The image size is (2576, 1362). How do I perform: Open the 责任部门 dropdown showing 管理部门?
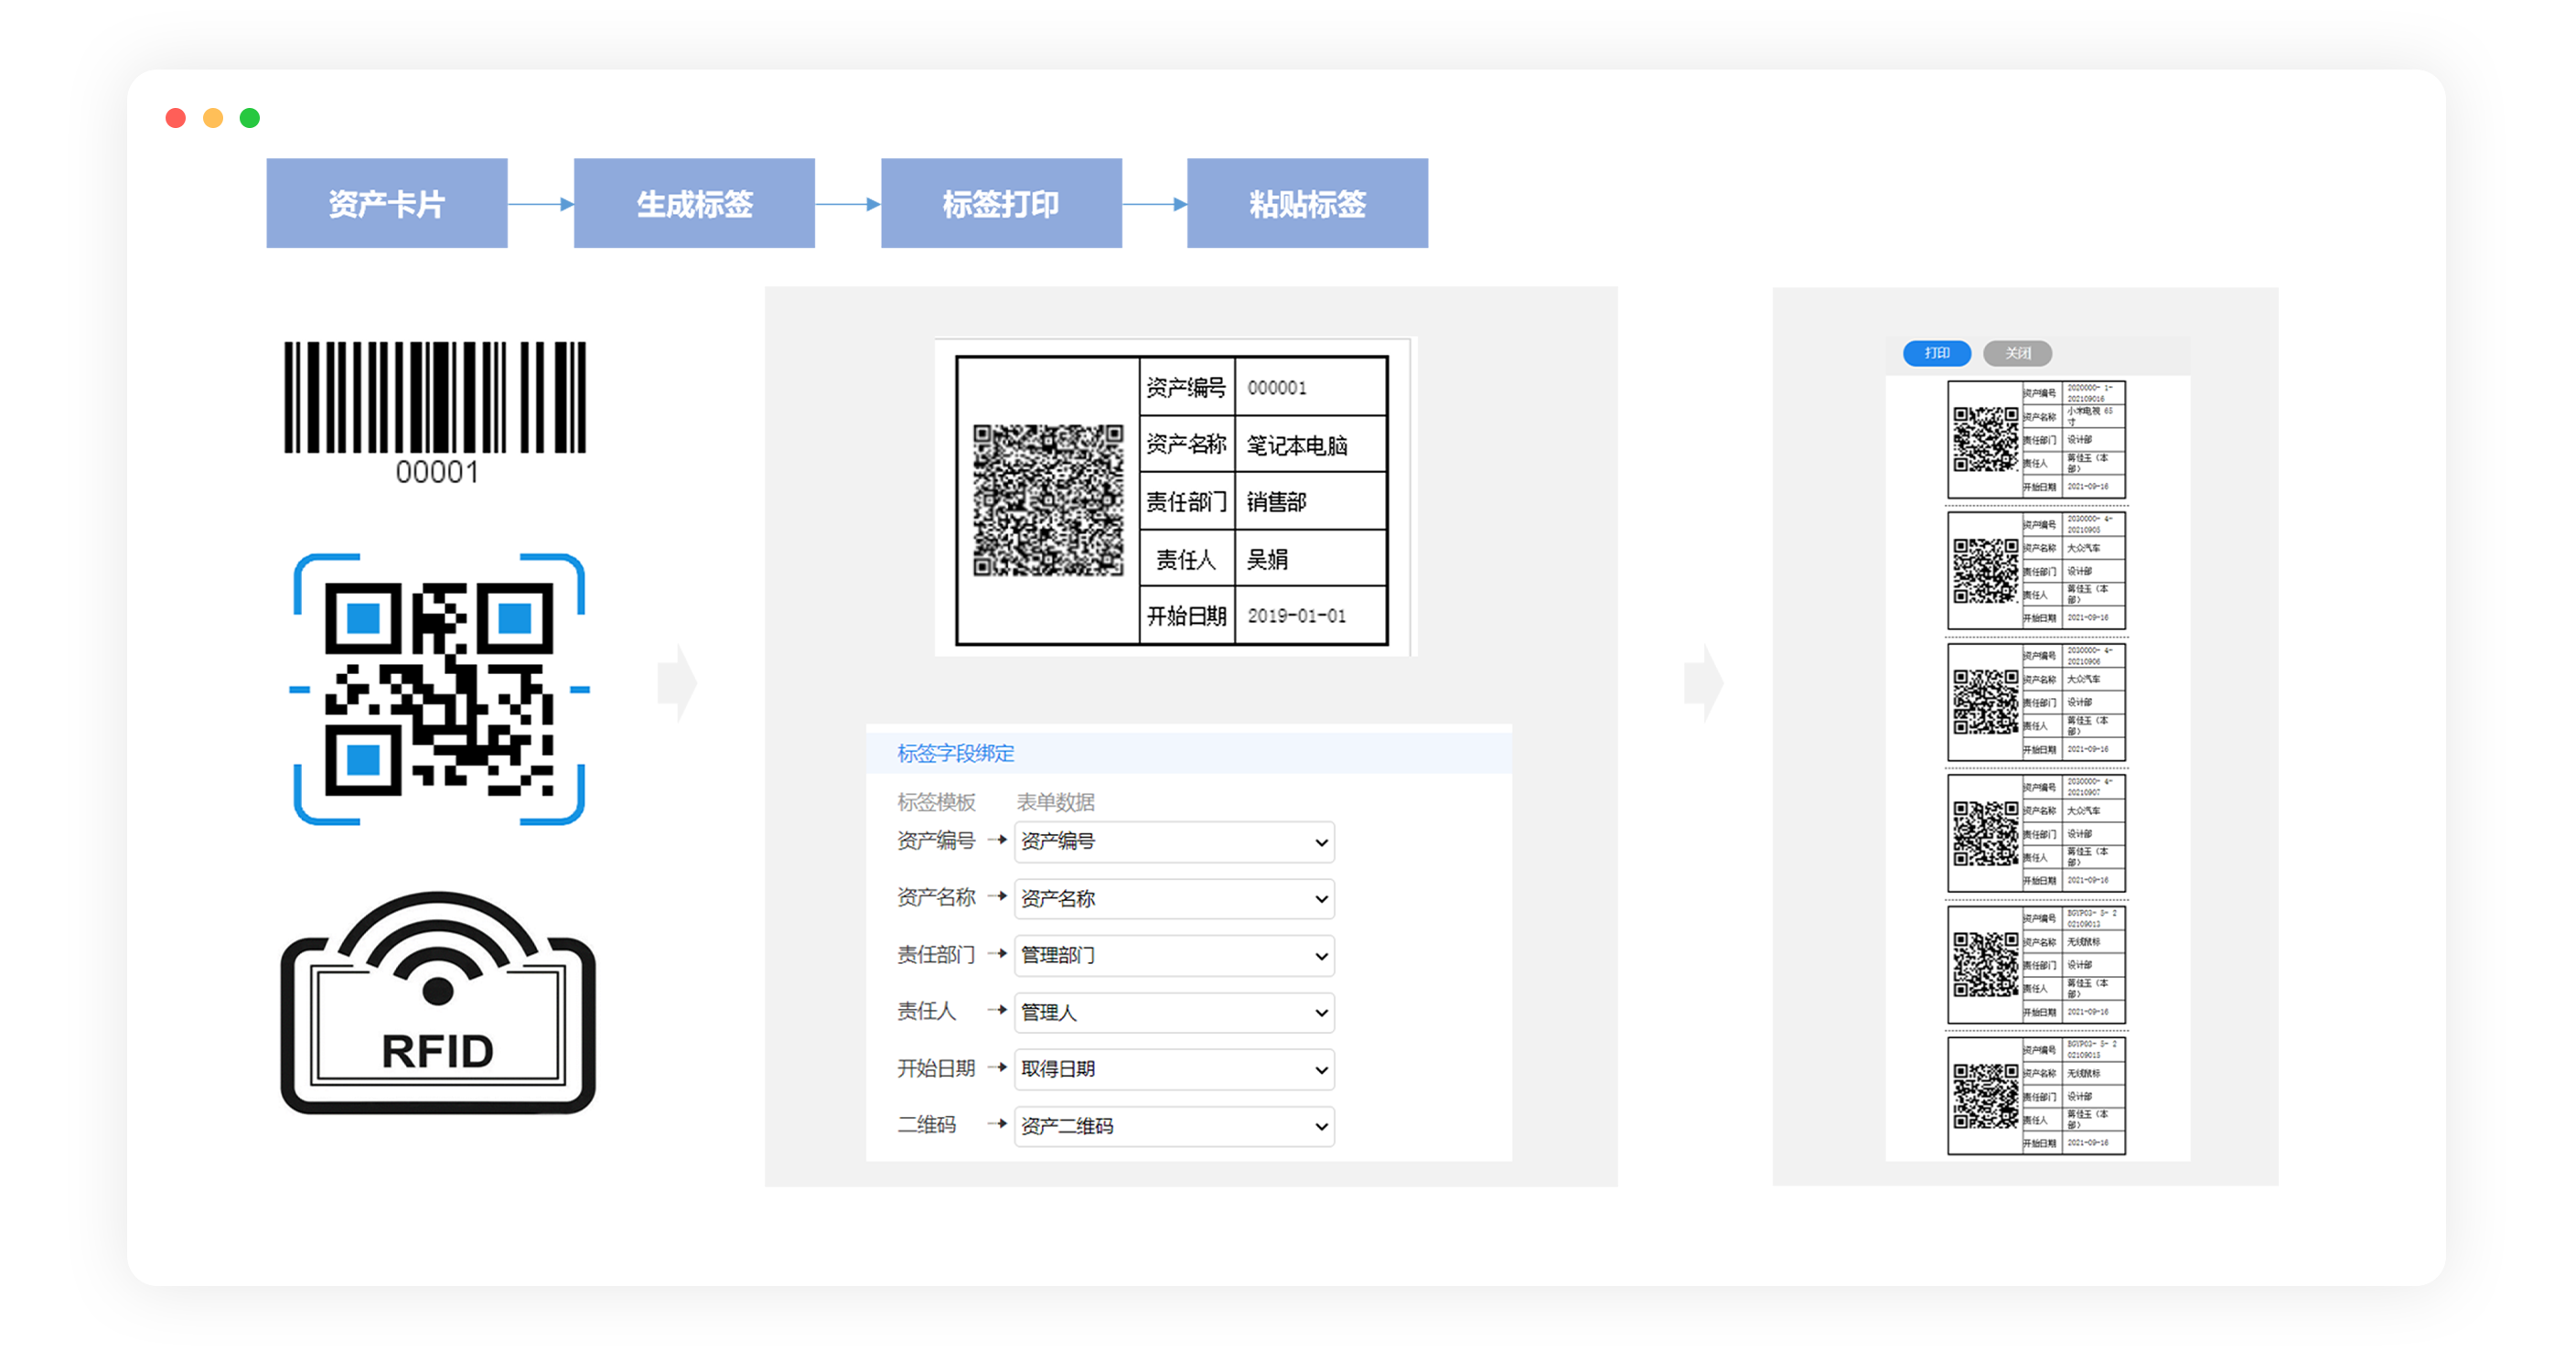coord(1174,956)
